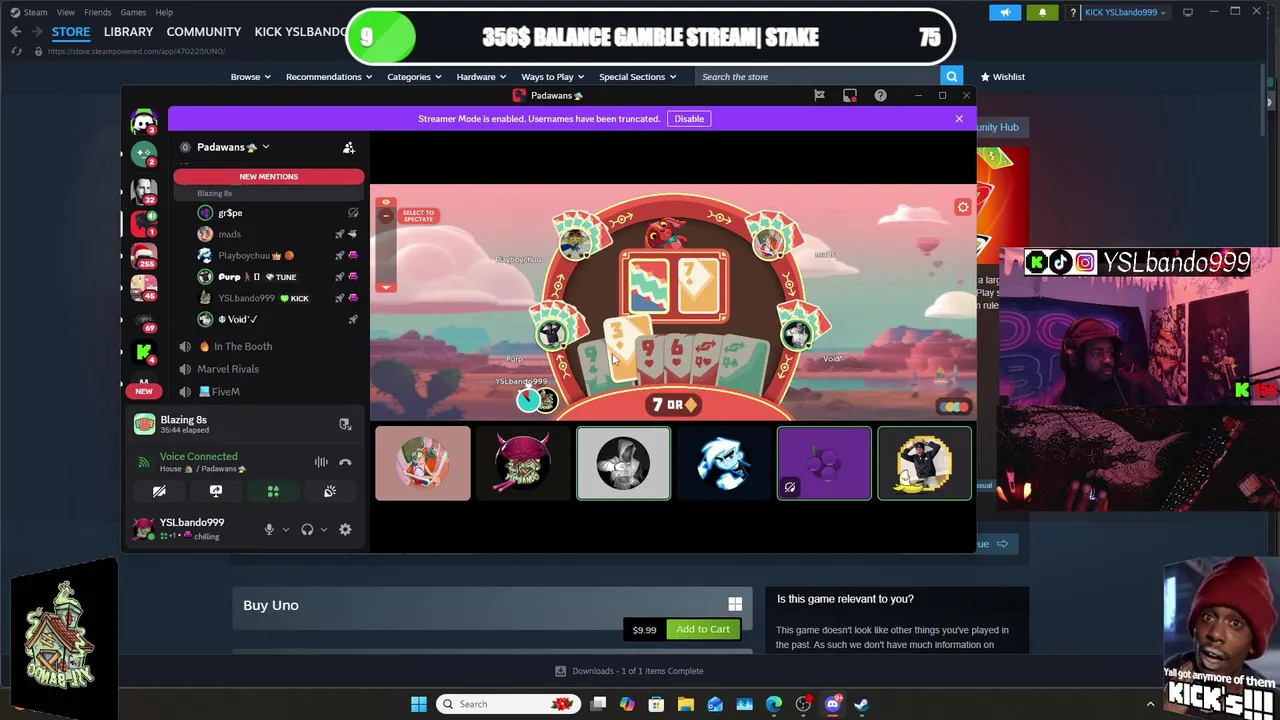The height and width of the screenshot is (720, 1280).
Task: Expand the Categories dropdown in Steam store
Action: pos(415,77)
